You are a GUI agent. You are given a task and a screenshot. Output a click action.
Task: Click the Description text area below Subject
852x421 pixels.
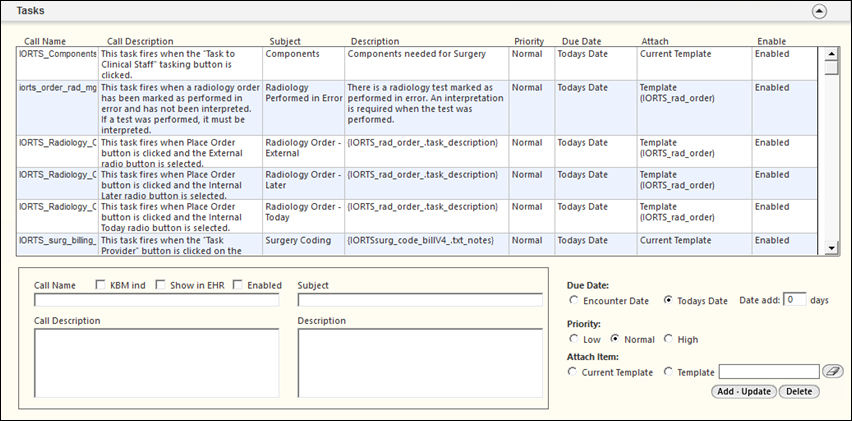(x=420, y=363)
